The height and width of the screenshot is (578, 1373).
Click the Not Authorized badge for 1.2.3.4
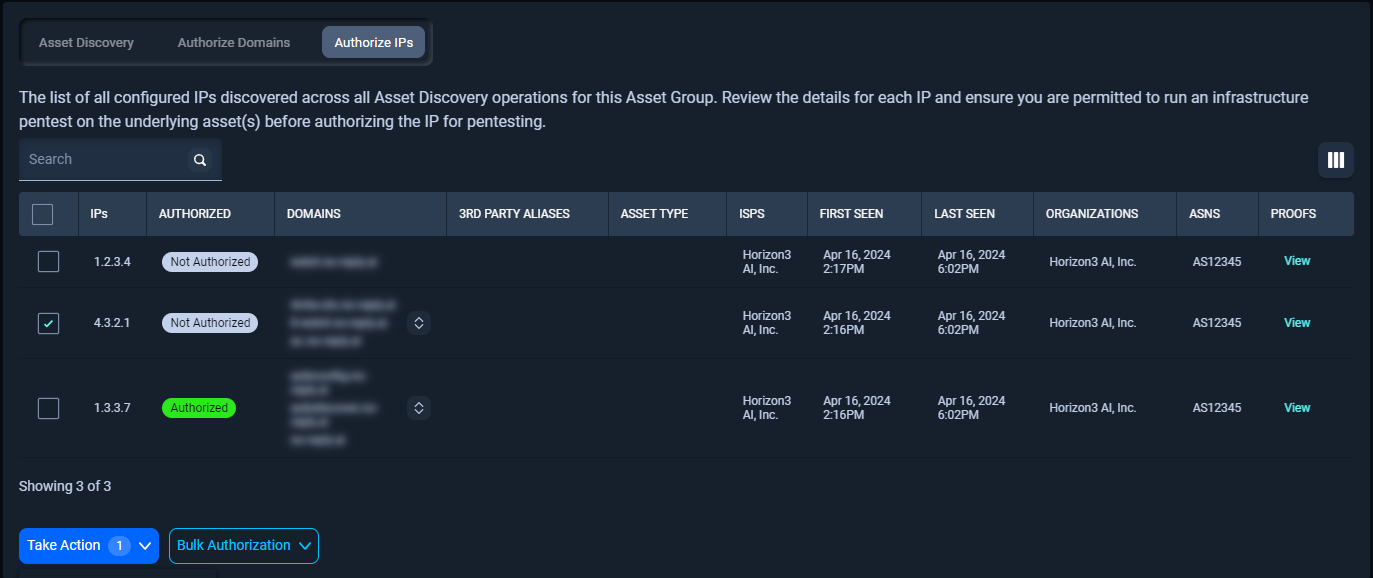[x=209, y=261]
